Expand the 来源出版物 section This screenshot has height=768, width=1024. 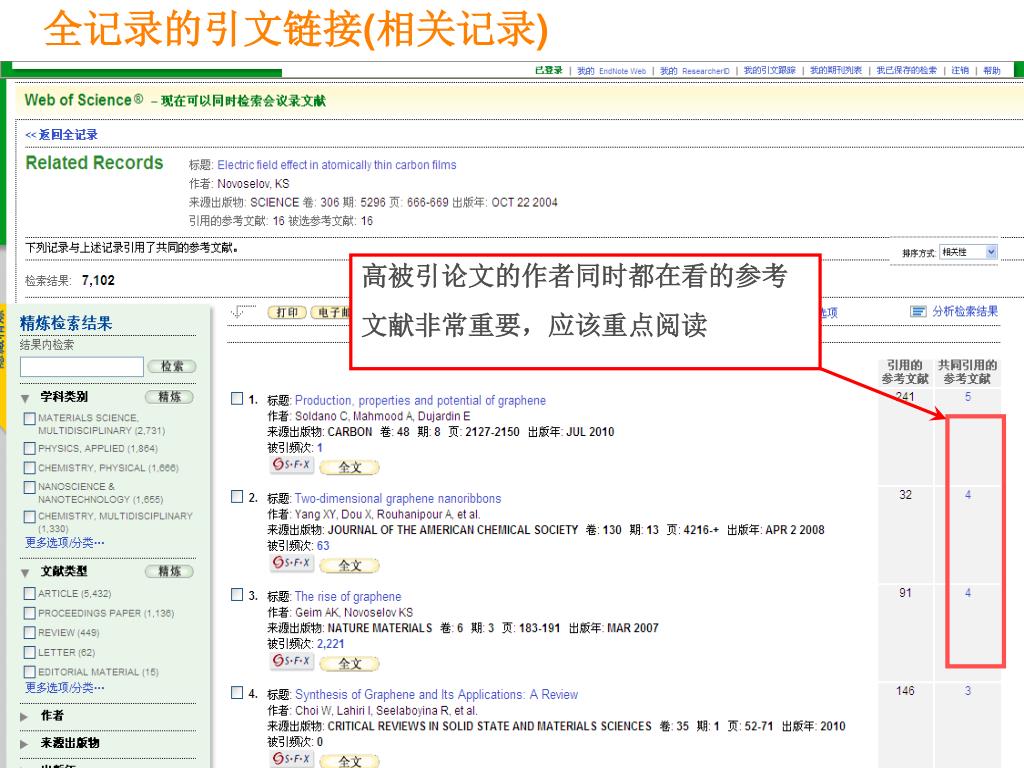[24, 744]
